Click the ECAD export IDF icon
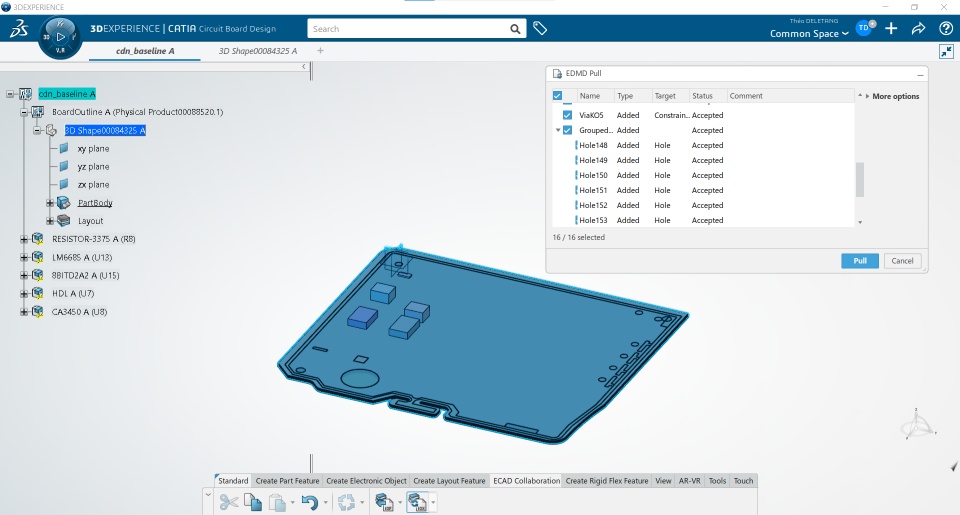The height and width of the screenshot is (515, 960). (384, 503)
